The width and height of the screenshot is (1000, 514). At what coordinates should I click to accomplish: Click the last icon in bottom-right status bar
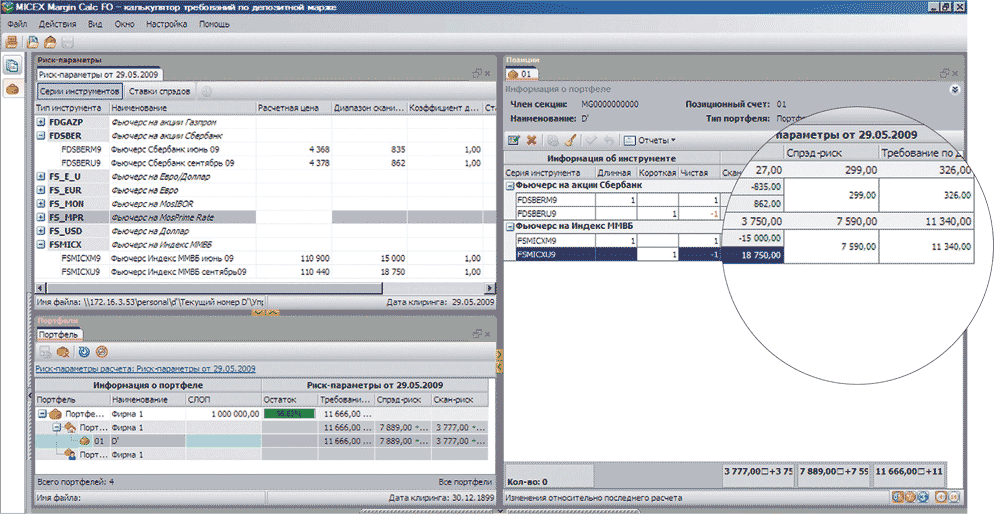tap(953, 497)
